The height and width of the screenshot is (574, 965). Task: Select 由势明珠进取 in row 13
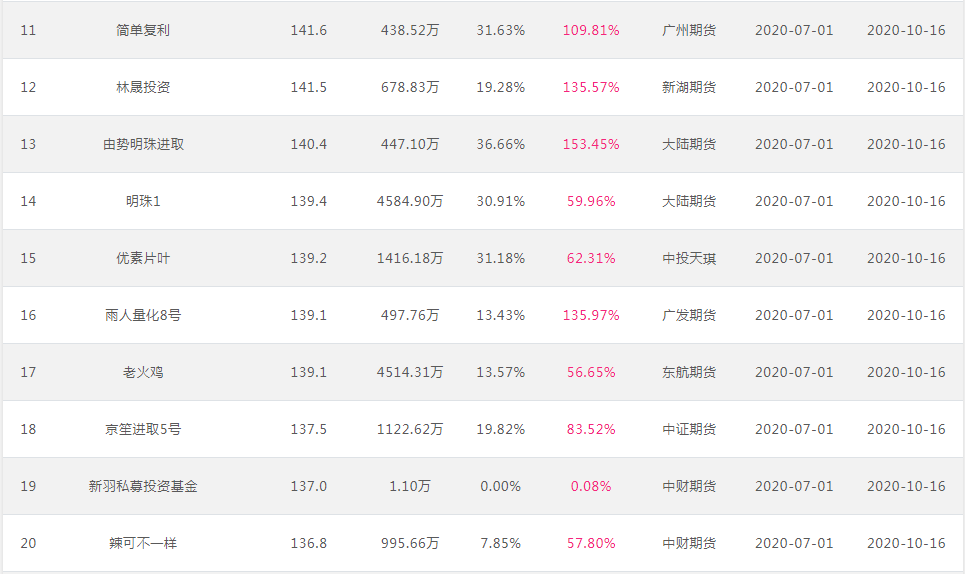[143, 144]
